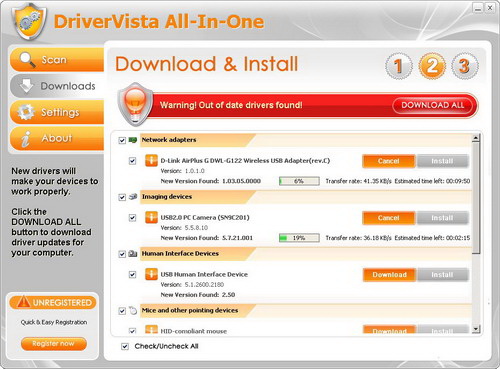Image resolution: width=500 pixels, height=369 pixels.
Task: Click the New Version Found 5.7.21.001 text
Action: pos(207,238)
